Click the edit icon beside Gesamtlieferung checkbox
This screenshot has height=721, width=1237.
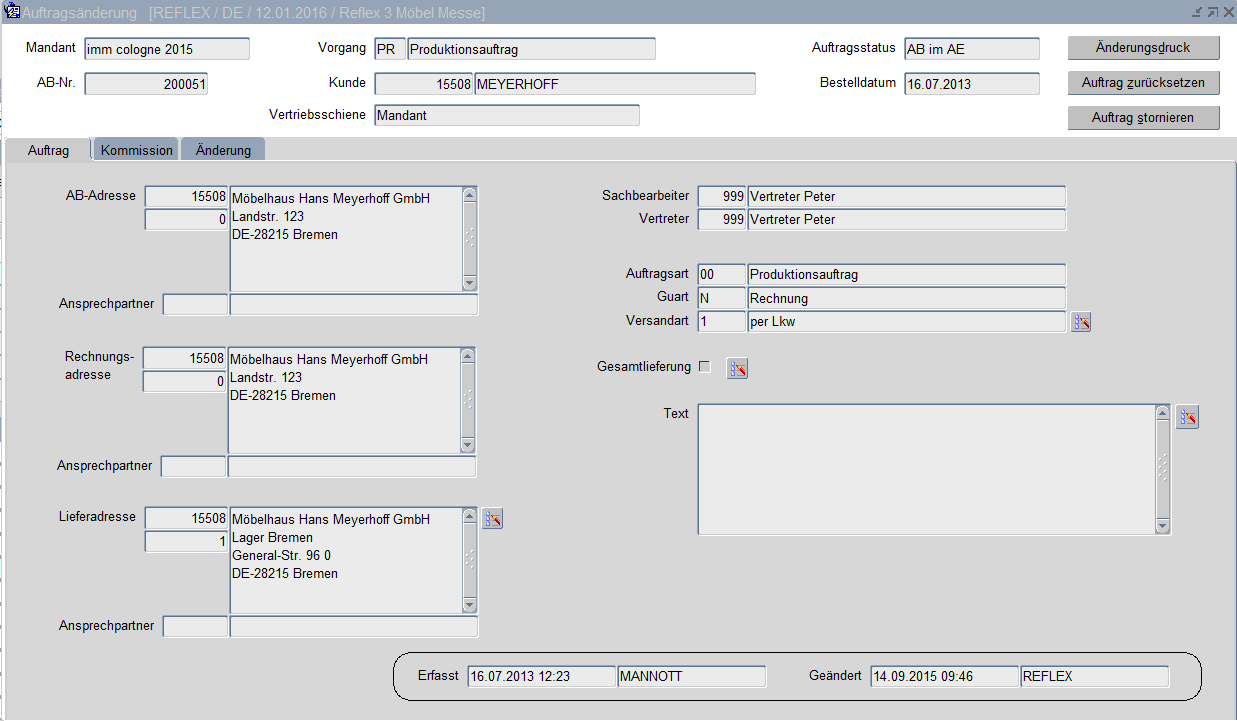(737, 369)
